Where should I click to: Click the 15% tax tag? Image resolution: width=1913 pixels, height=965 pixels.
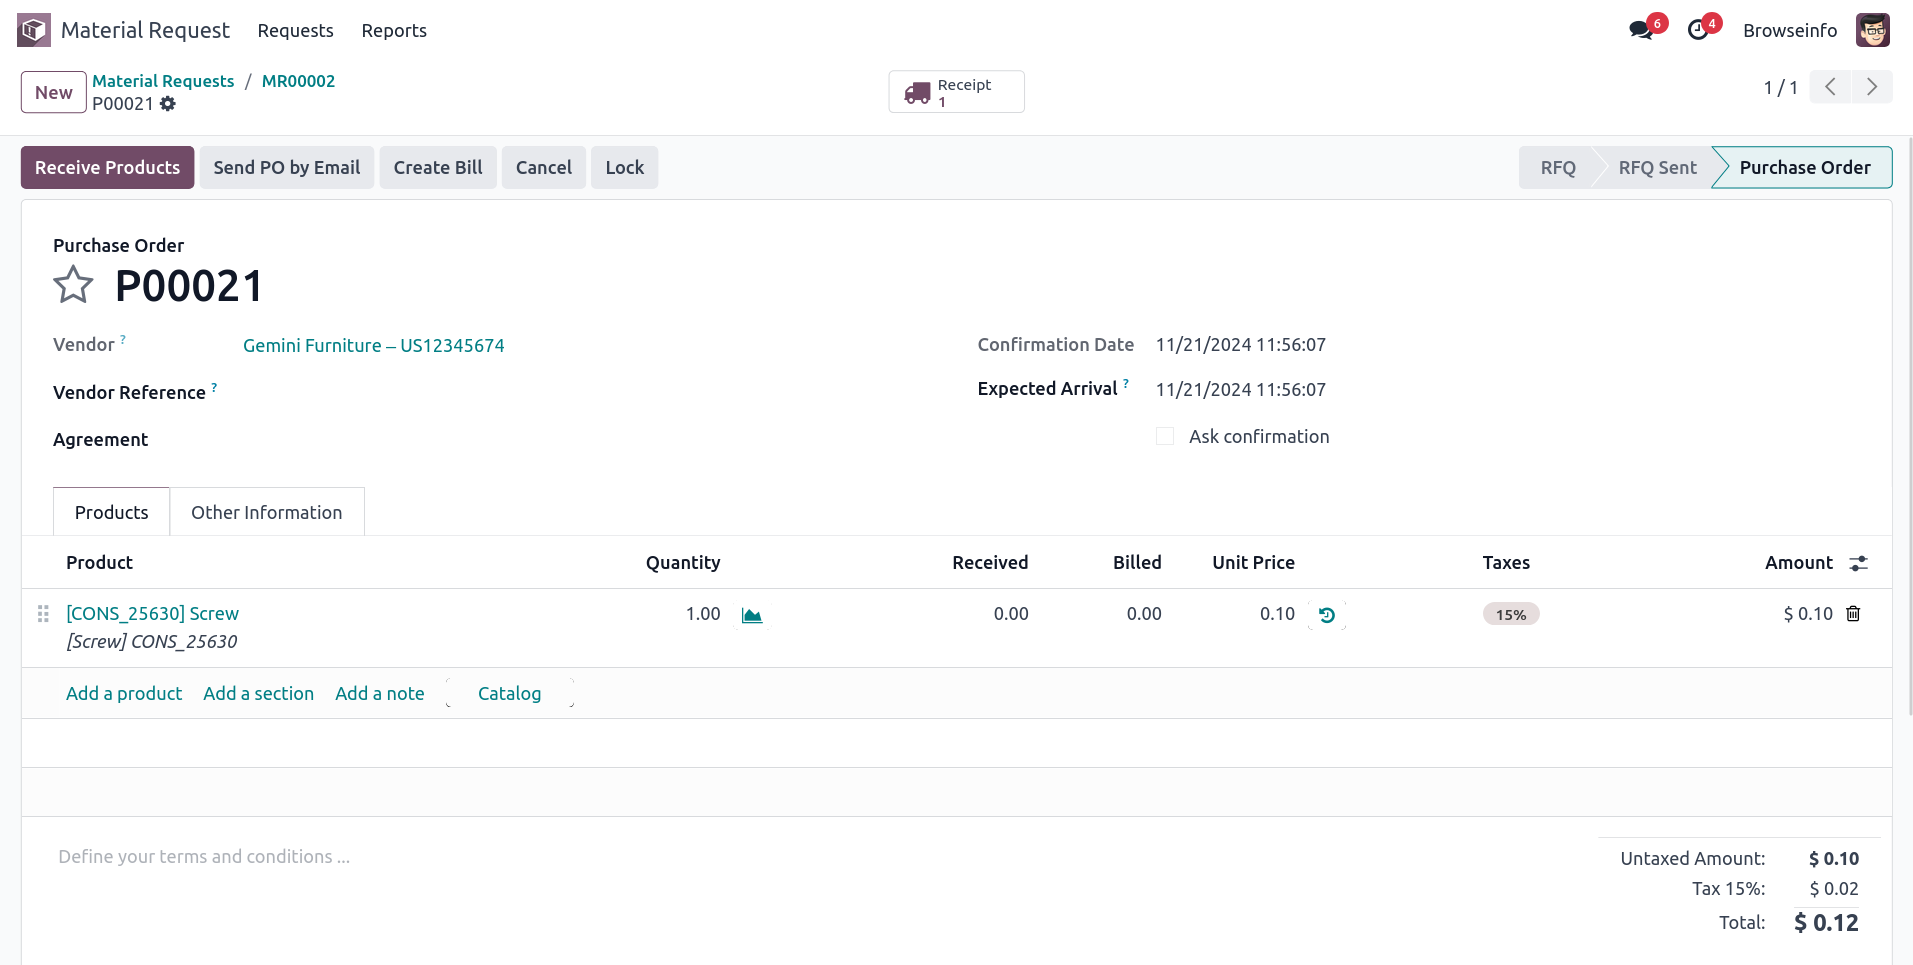coord(1510,614)
